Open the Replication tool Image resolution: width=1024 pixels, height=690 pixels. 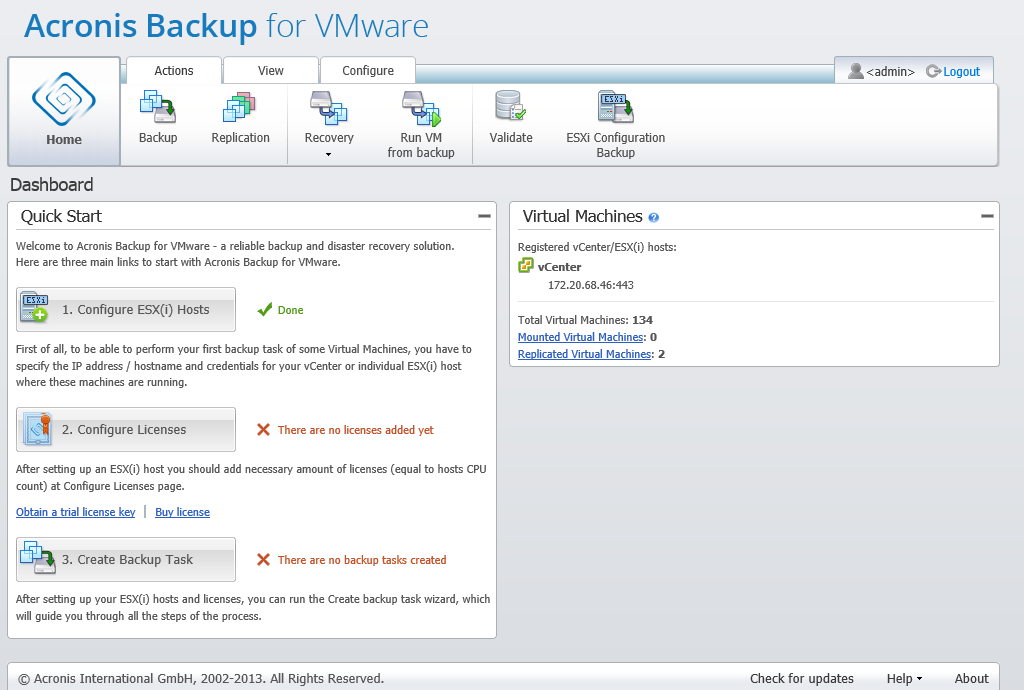[240, 107]
